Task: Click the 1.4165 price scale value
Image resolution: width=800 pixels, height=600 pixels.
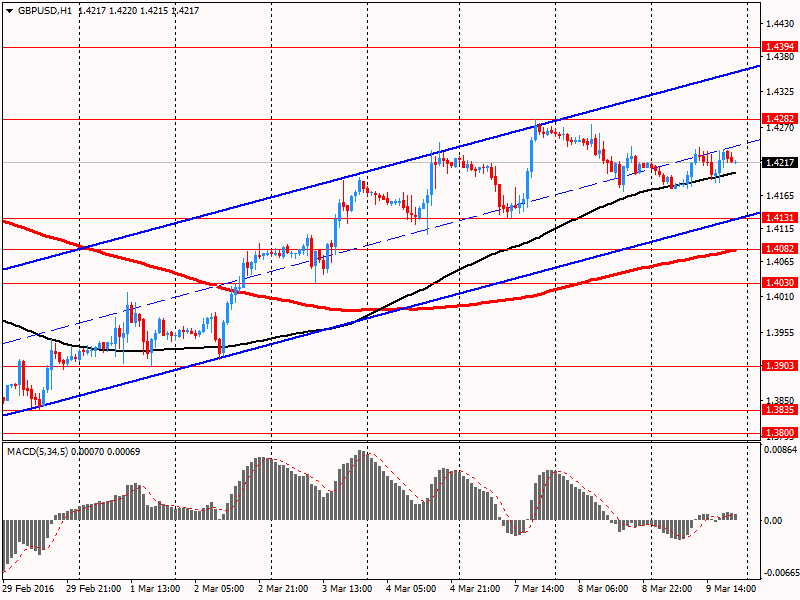Action: coord(781,195)
